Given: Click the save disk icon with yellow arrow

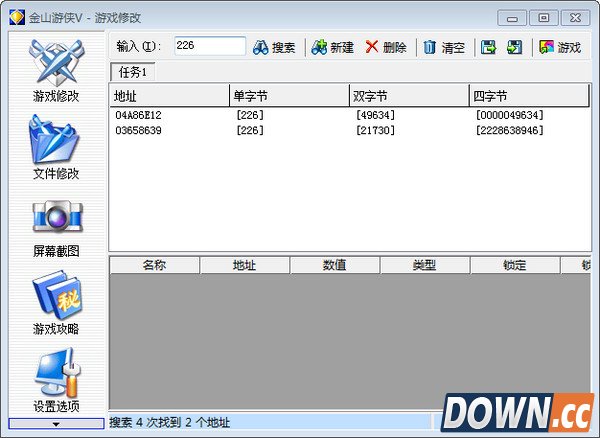Looking at the screenshot, I should [488, 47].
